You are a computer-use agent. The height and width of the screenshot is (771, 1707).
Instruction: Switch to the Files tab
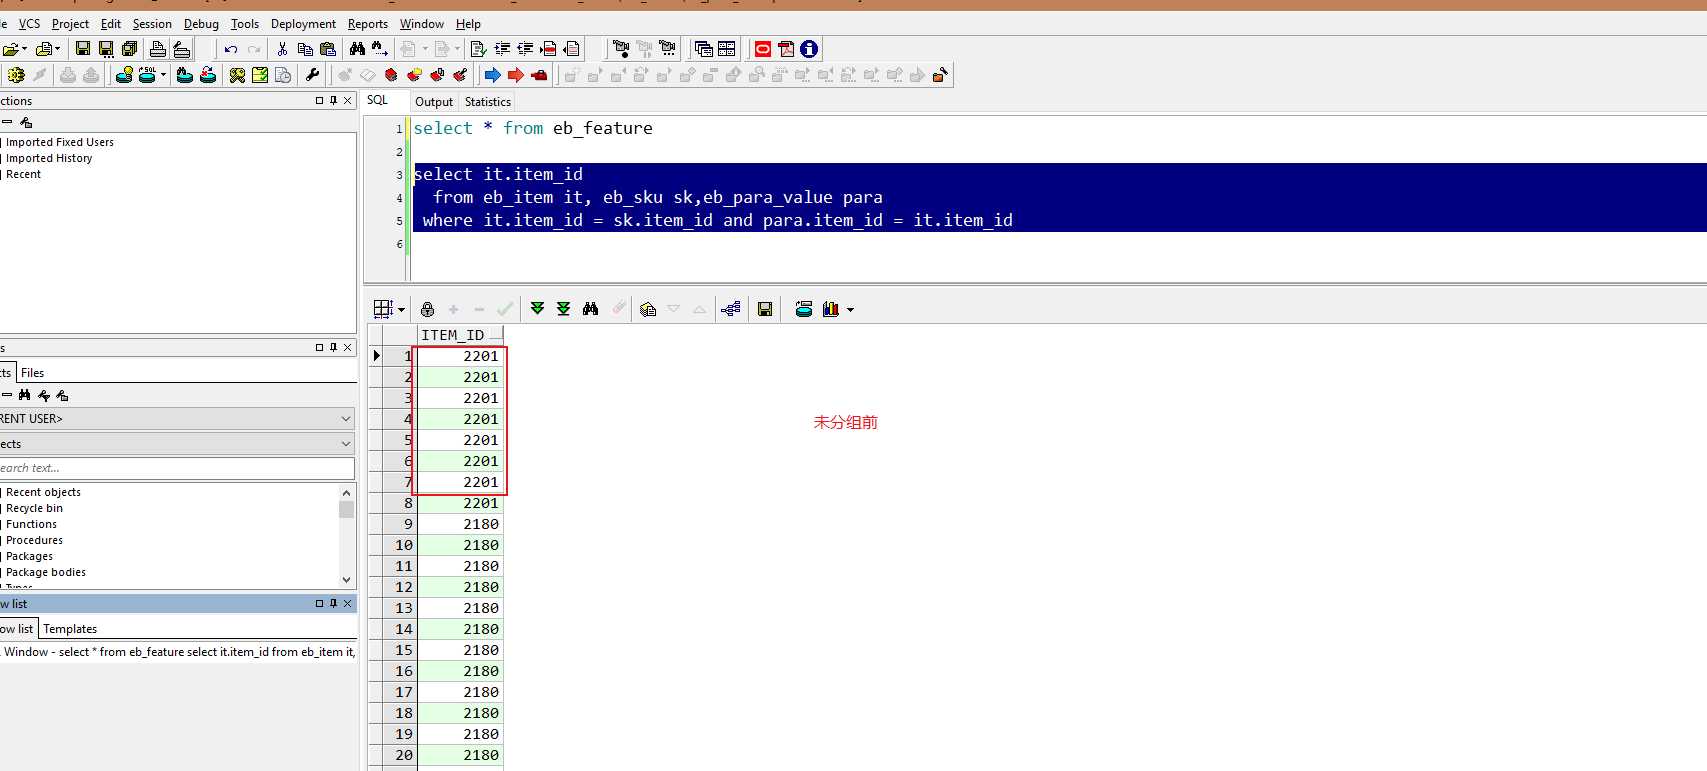[x=33, y=373]
